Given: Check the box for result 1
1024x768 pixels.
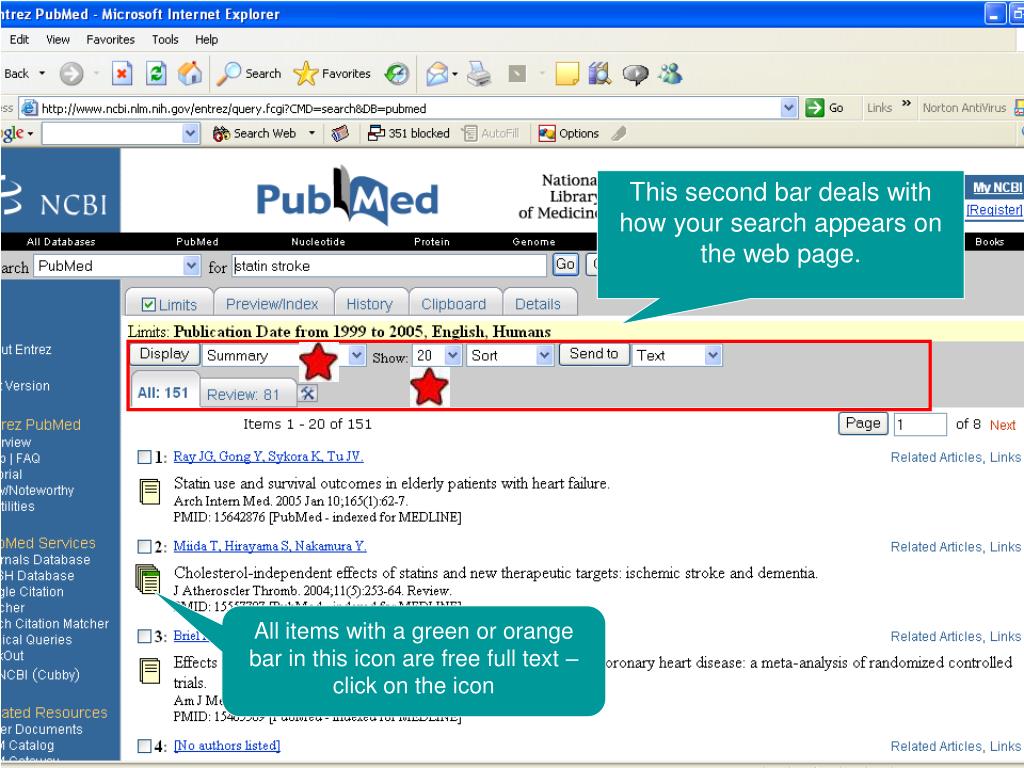Looking at the screenshot, I should tap(144, 457).
